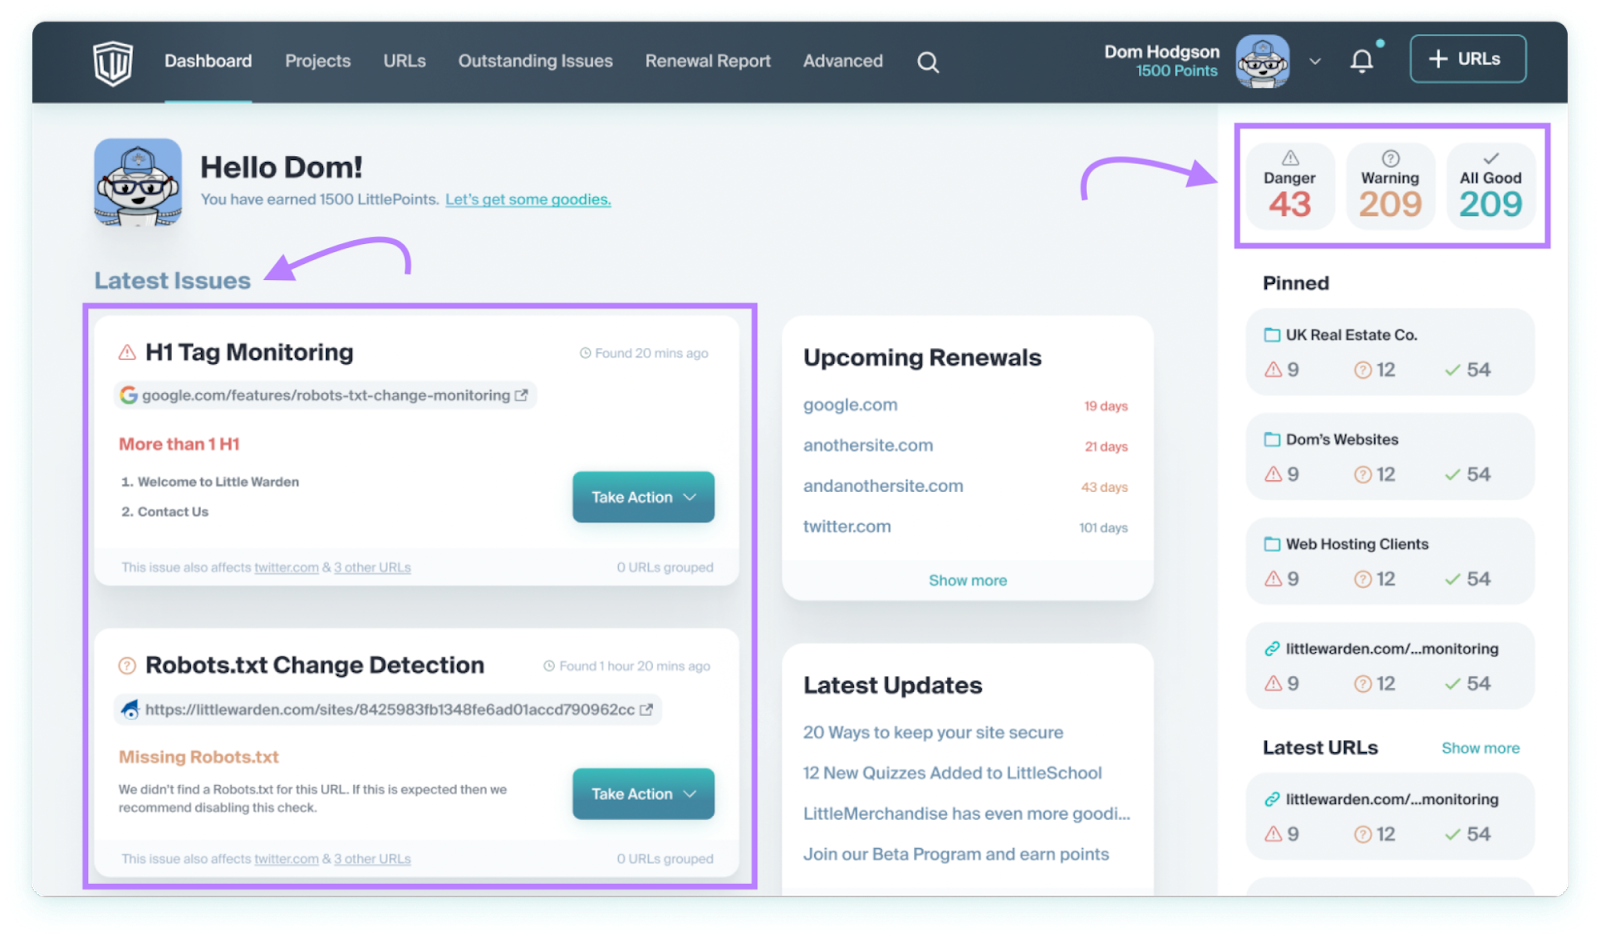Screen dimensions: 1600x940
Task: Click the link icon on the pinned littlewarden.com monitoring URL
Action: click(1272, 649)
